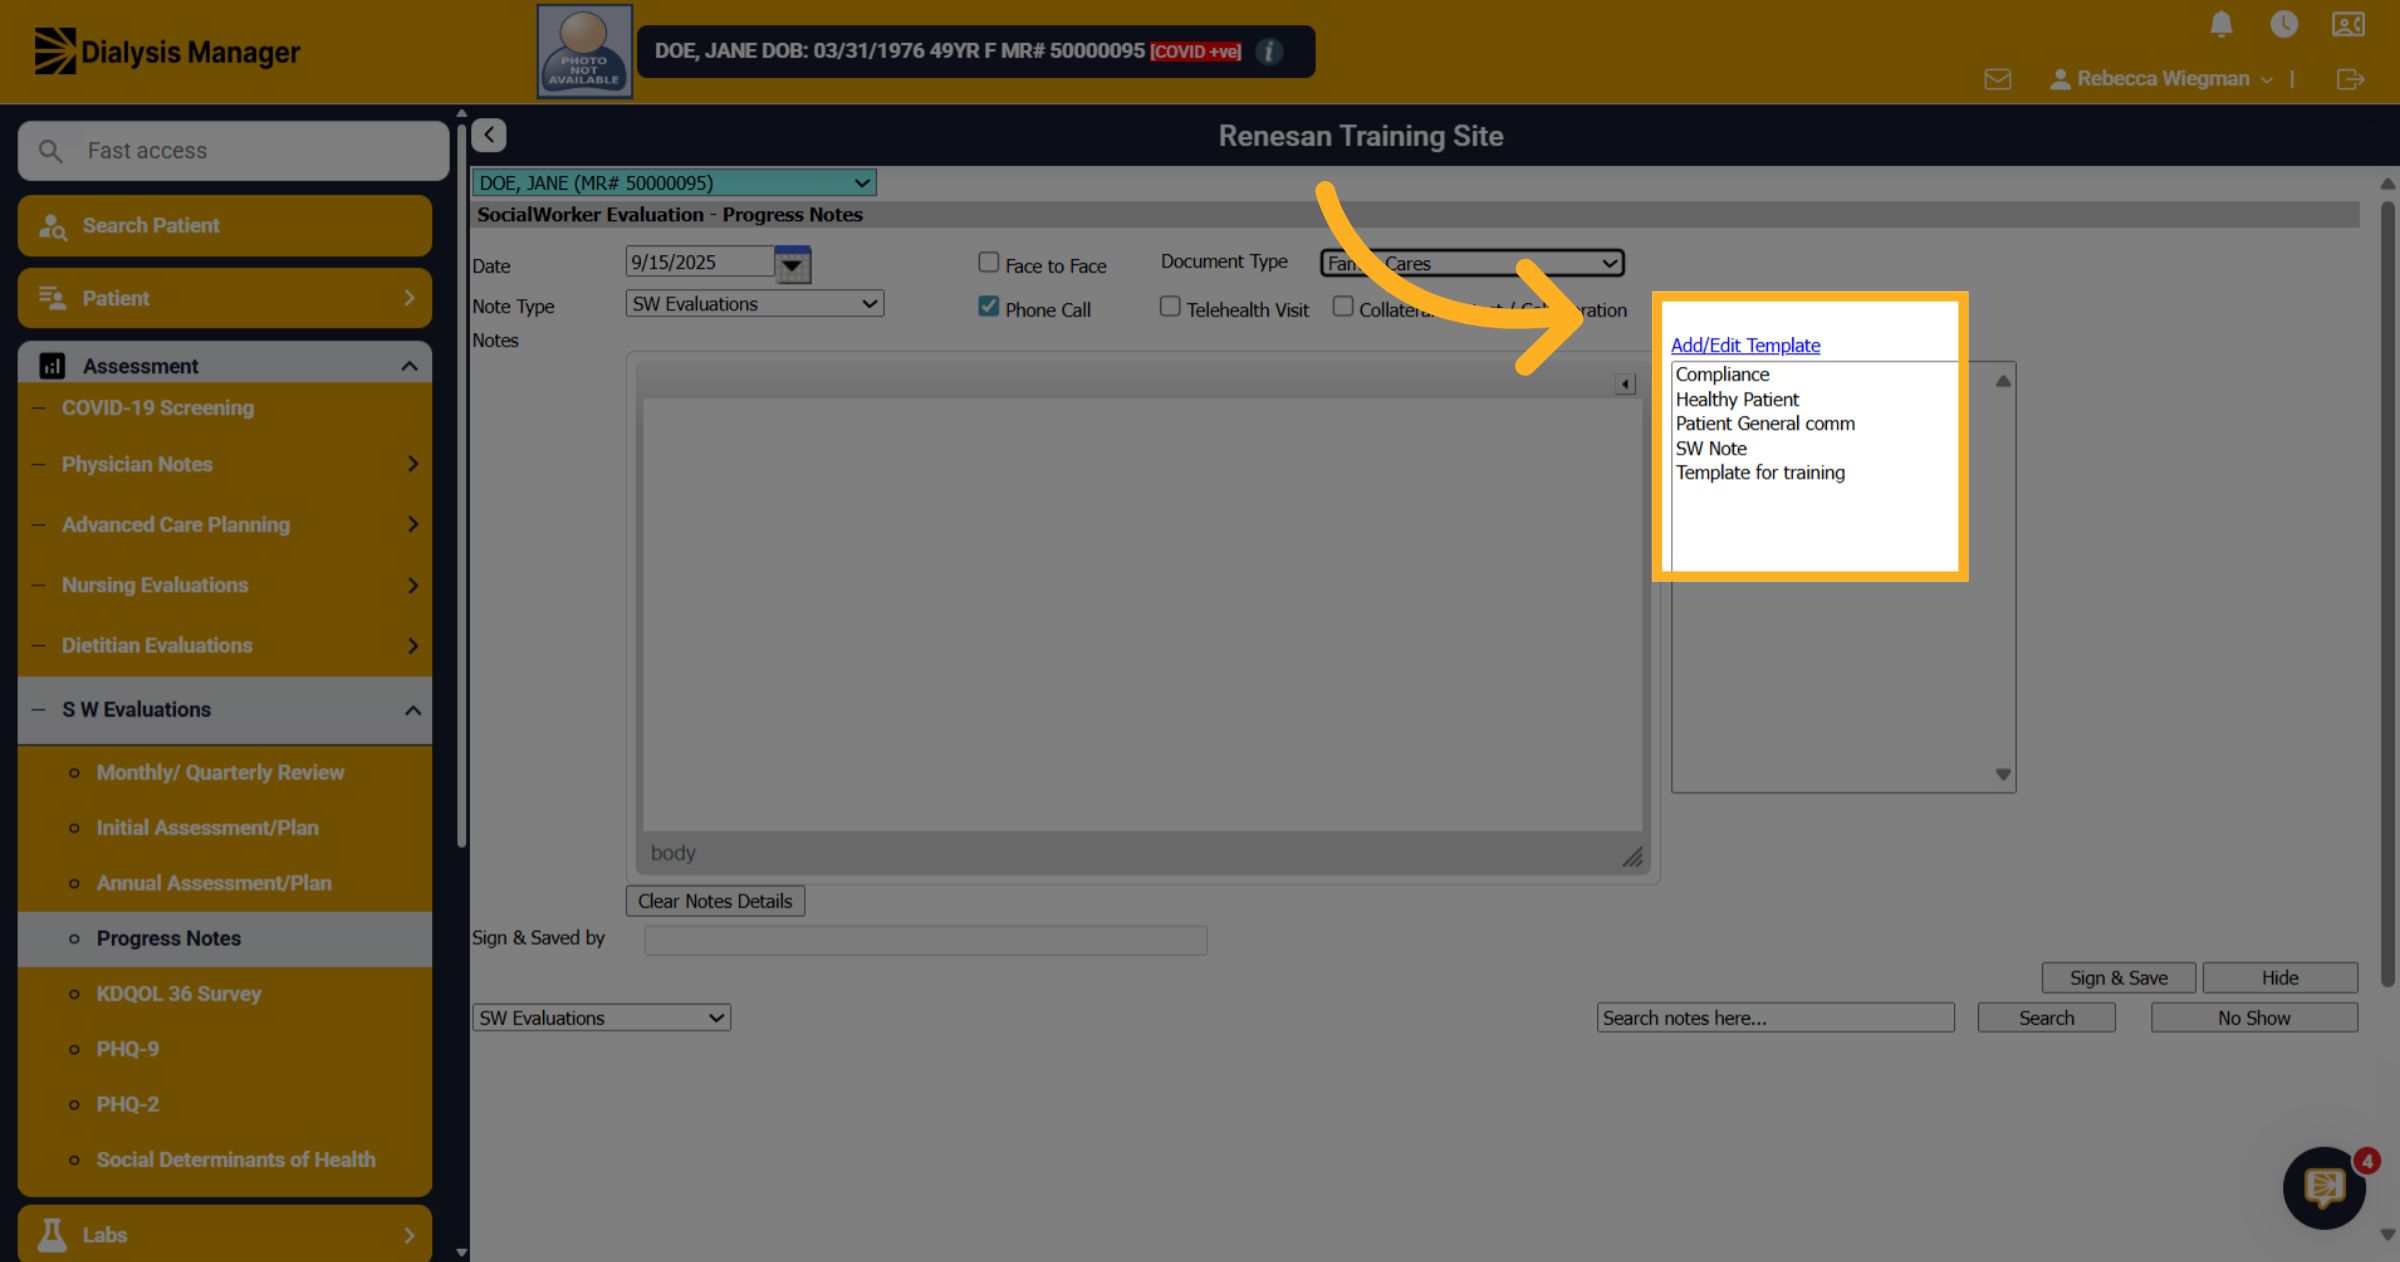The image size is (2400, 1262).
Task: Open bottom SW Evaluations dropdown
Action: coord(601,1017)
